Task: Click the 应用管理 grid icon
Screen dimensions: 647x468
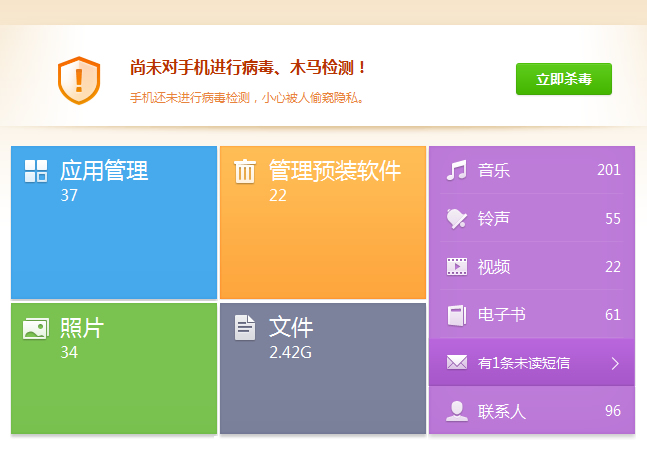Action: (x=36, y=171)
